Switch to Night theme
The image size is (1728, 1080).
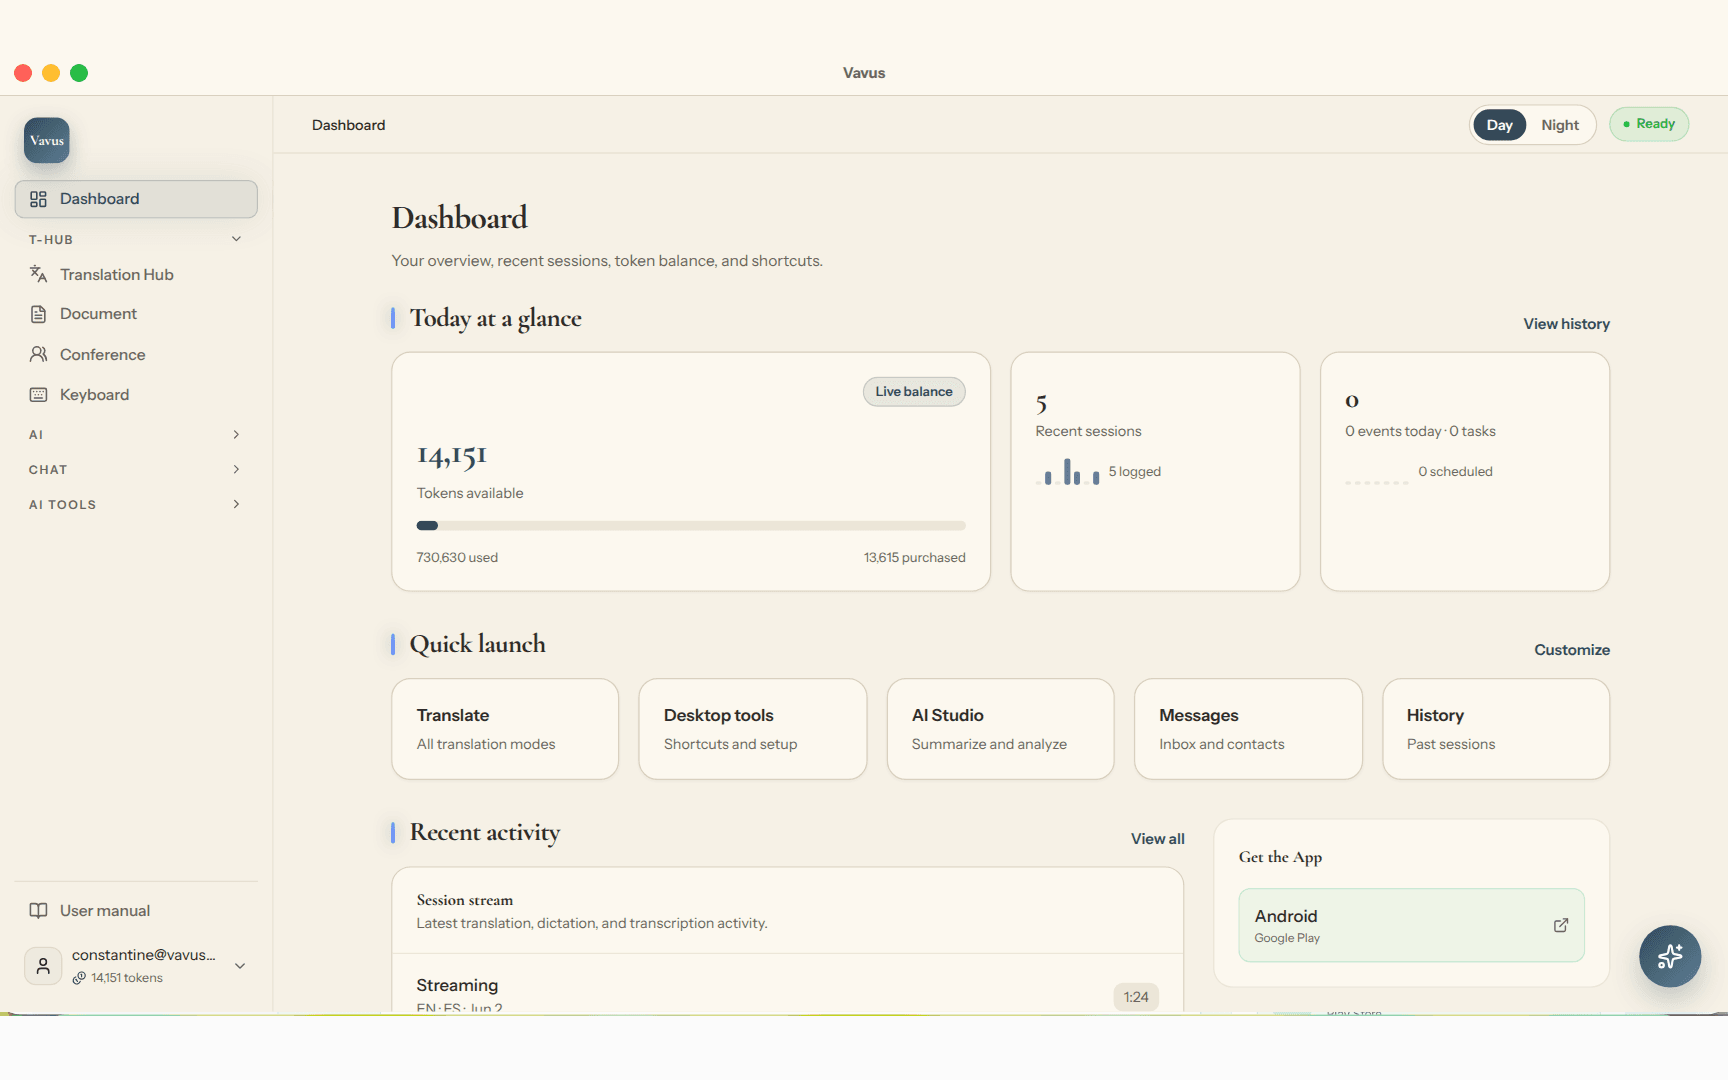(1560, 125)
